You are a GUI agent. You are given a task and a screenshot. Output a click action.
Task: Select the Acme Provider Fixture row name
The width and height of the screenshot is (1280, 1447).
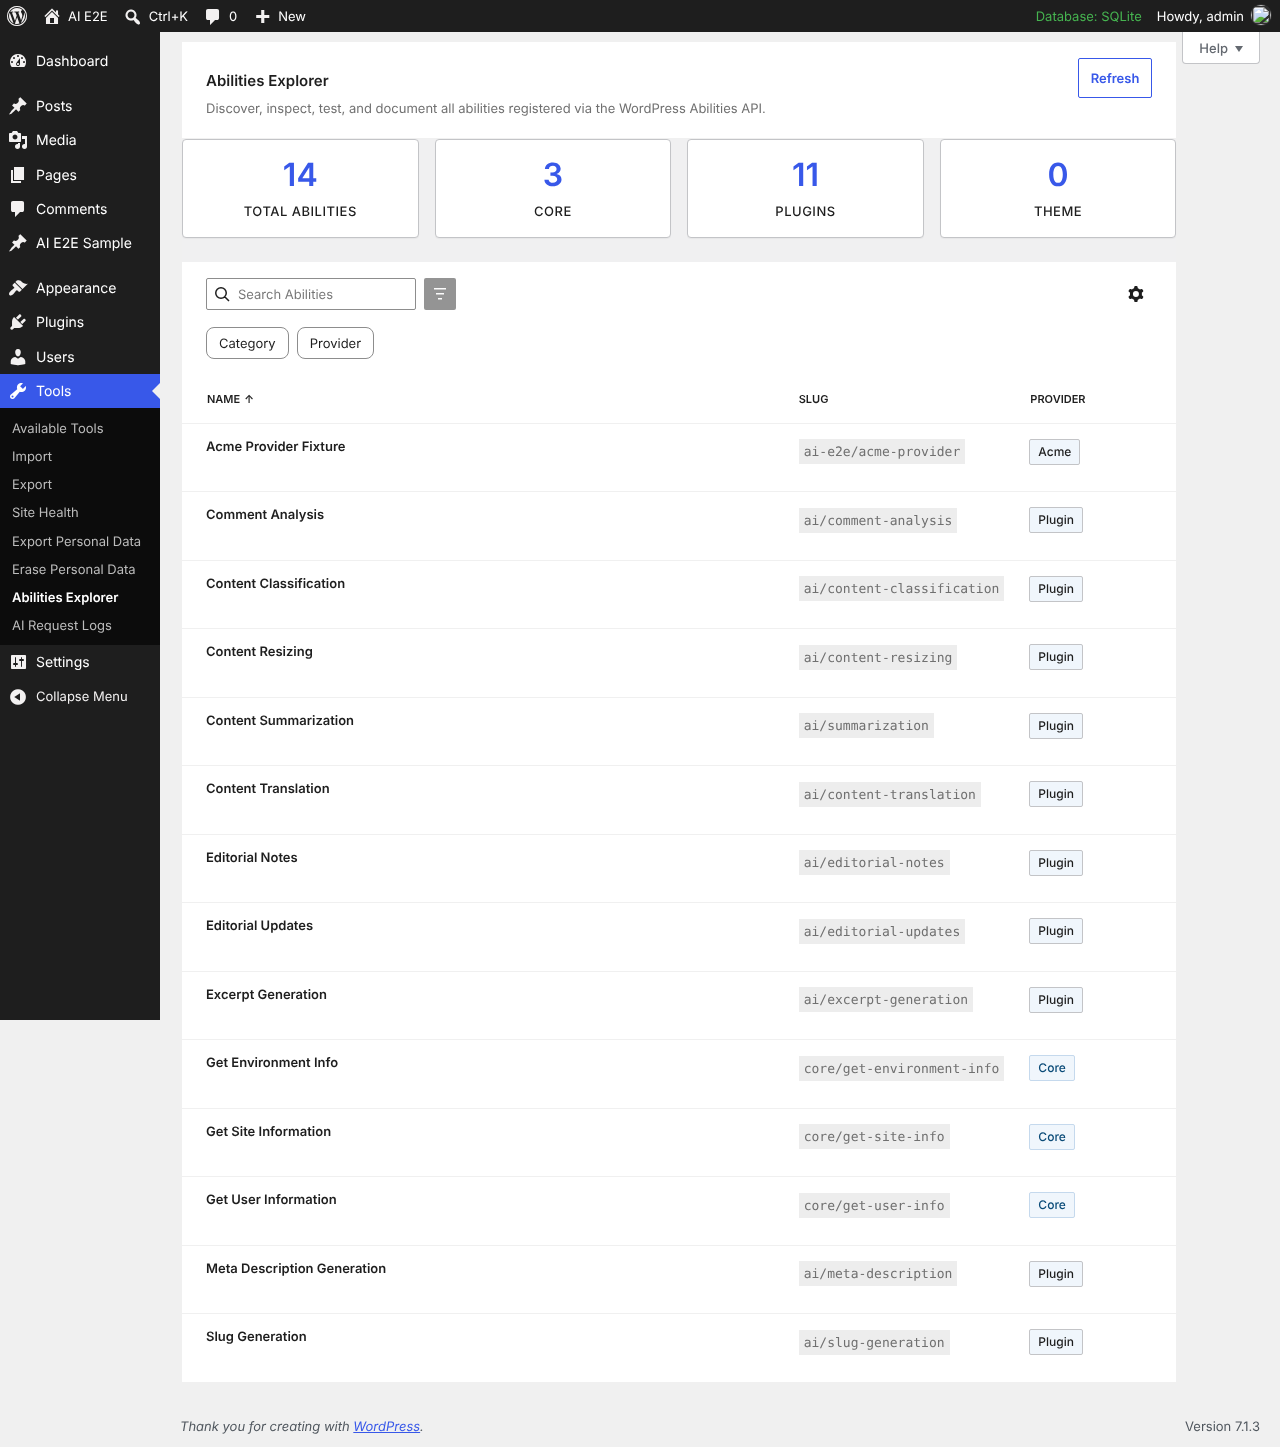(x=276, y=447)
